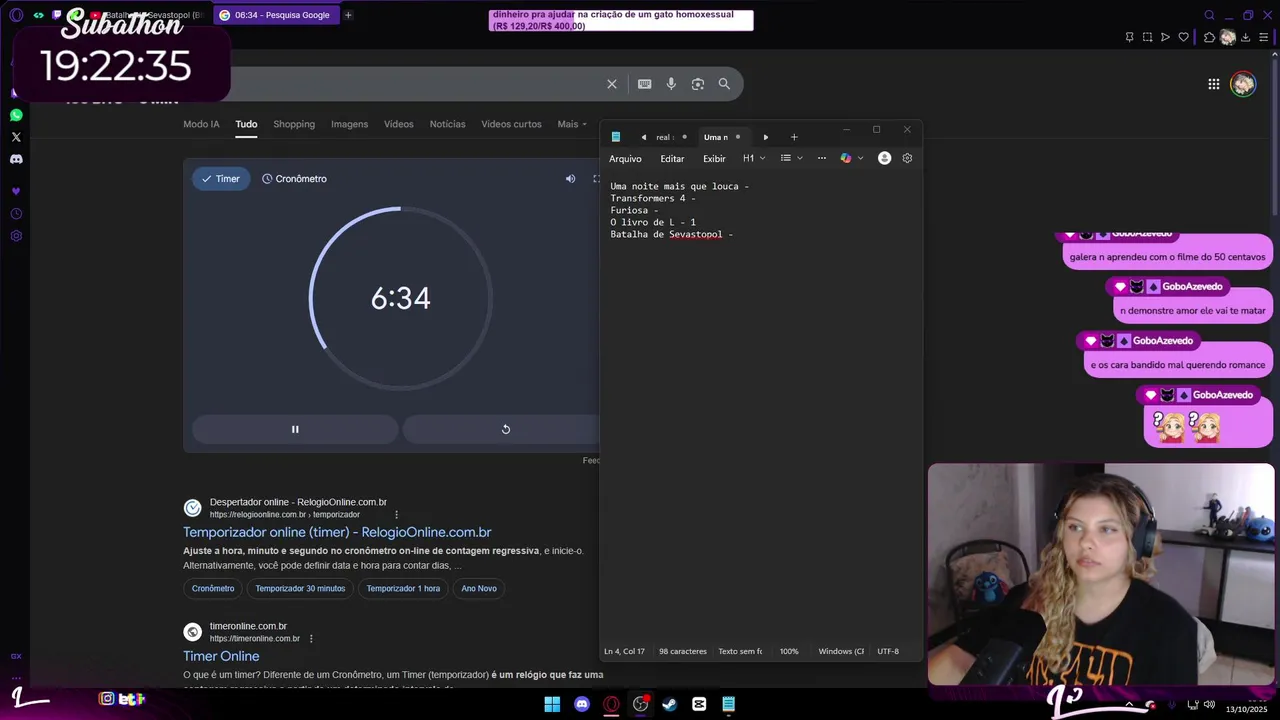The image size is (1280, 720).
Task: Open Google account avatar on page
Action: (1243, 84)
